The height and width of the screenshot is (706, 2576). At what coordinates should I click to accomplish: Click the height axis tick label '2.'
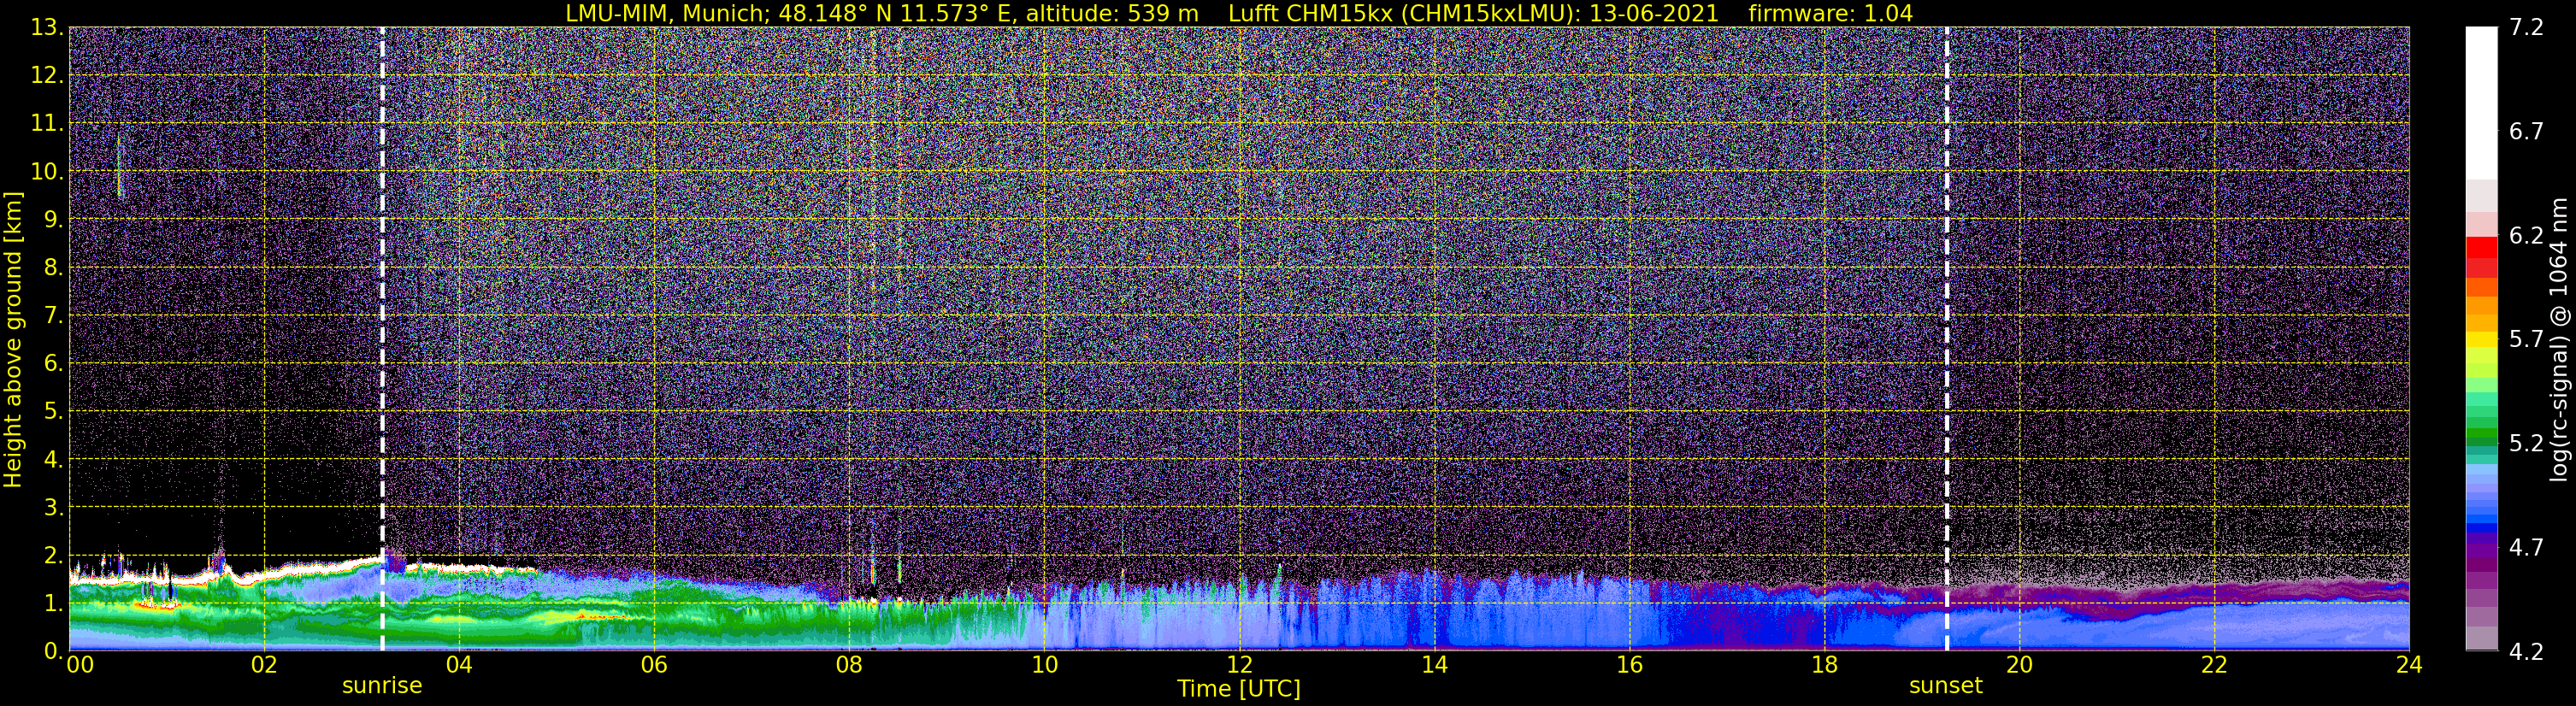[52, 555]
